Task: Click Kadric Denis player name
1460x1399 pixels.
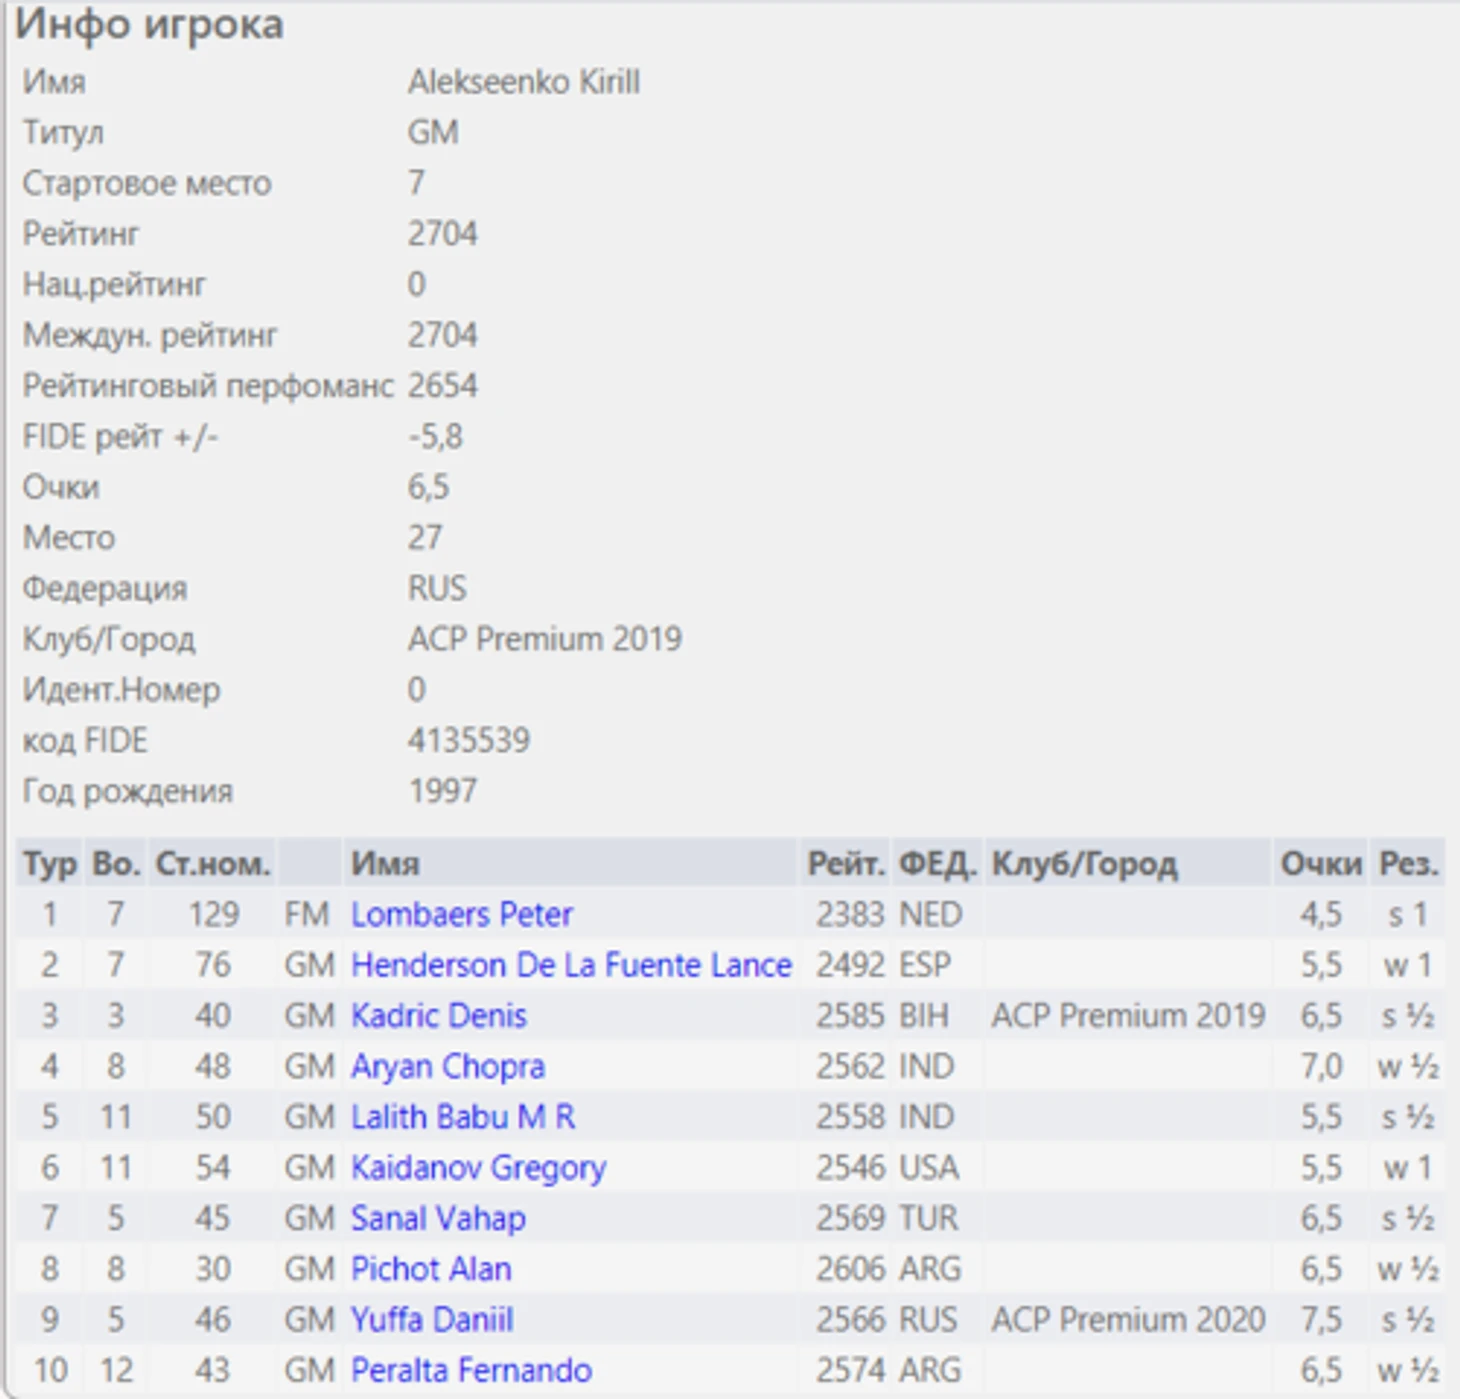Action: click(438, 1016)
